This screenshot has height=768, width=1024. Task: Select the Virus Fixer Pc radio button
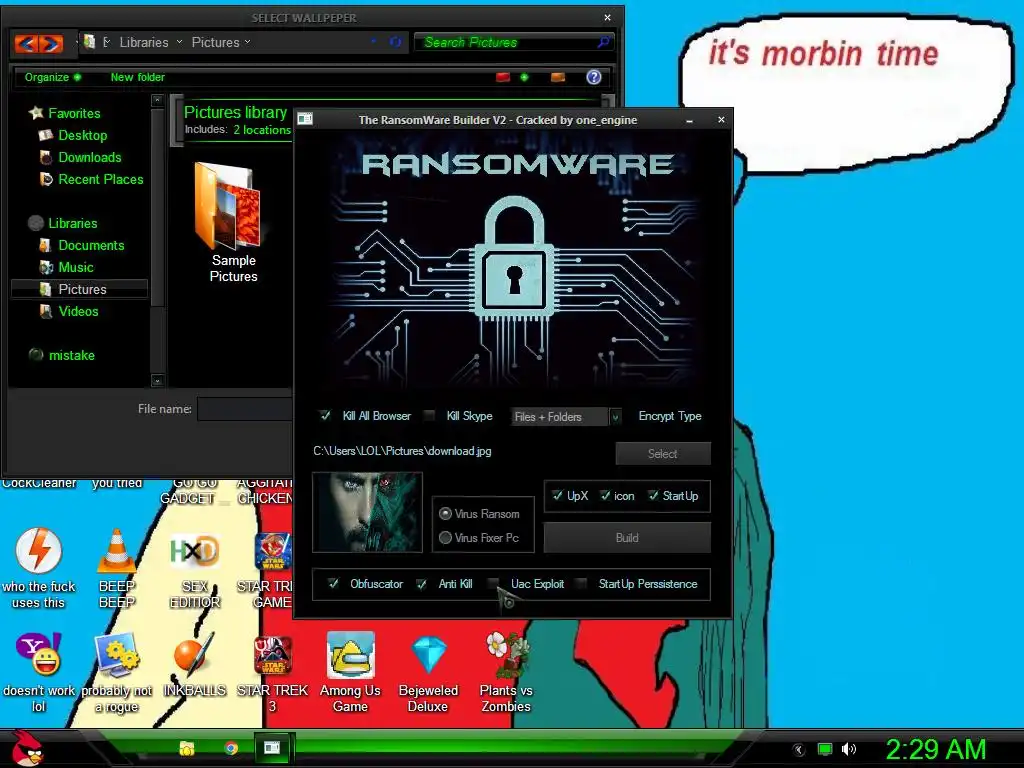445,537
